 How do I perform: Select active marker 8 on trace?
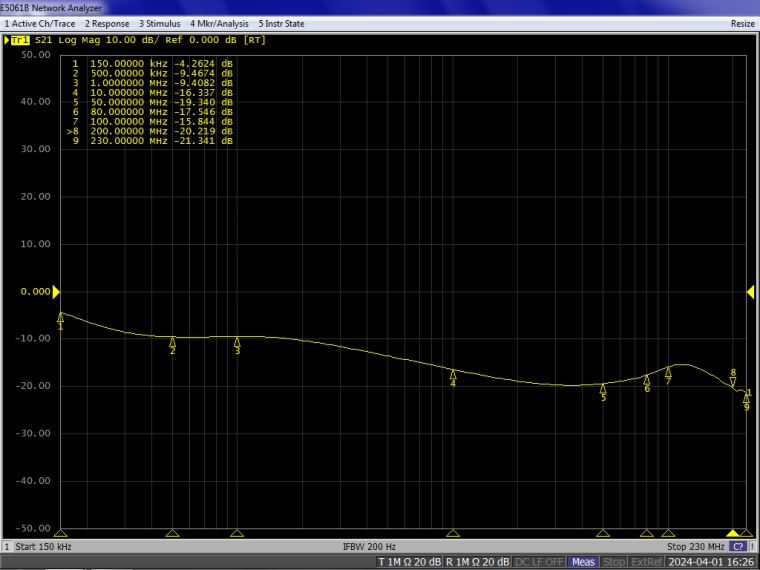coord(733,381)
